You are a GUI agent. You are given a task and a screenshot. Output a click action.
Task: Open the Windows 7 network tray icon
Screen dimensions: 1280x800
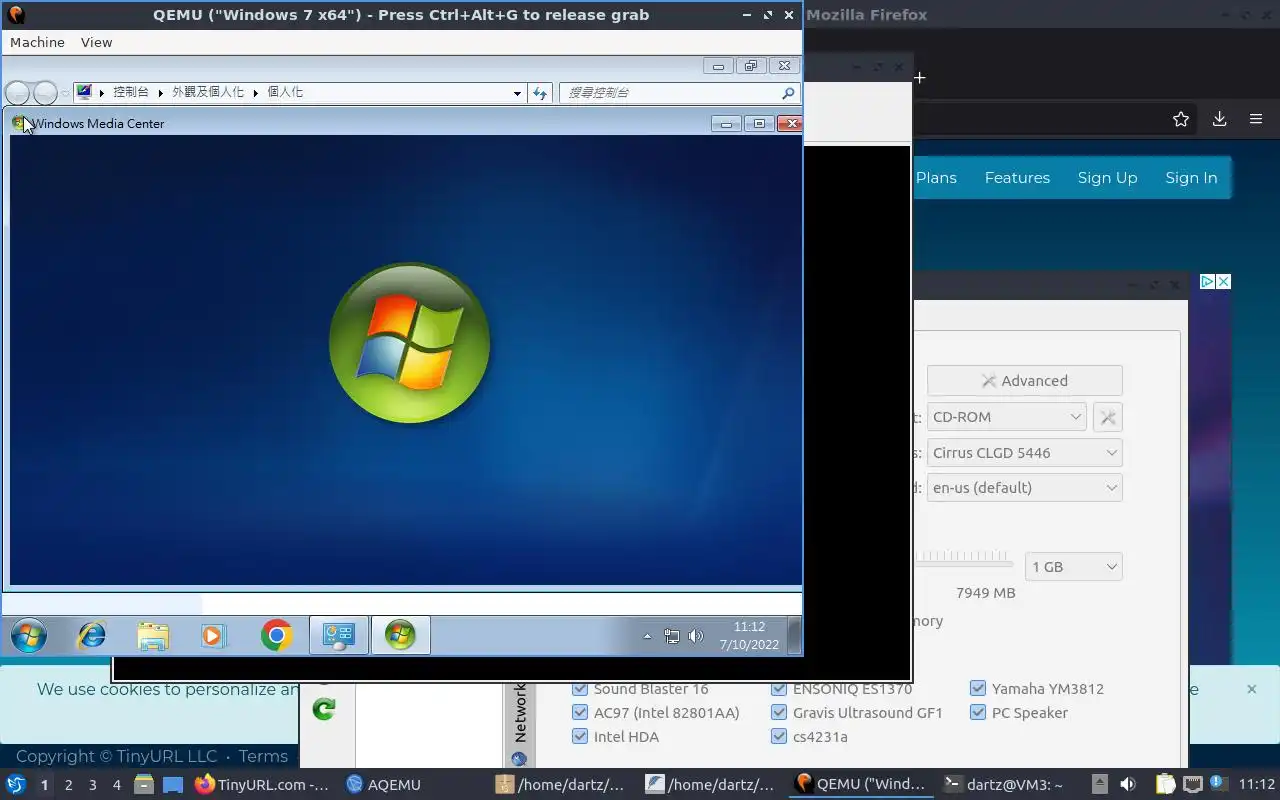coord(672,636)
